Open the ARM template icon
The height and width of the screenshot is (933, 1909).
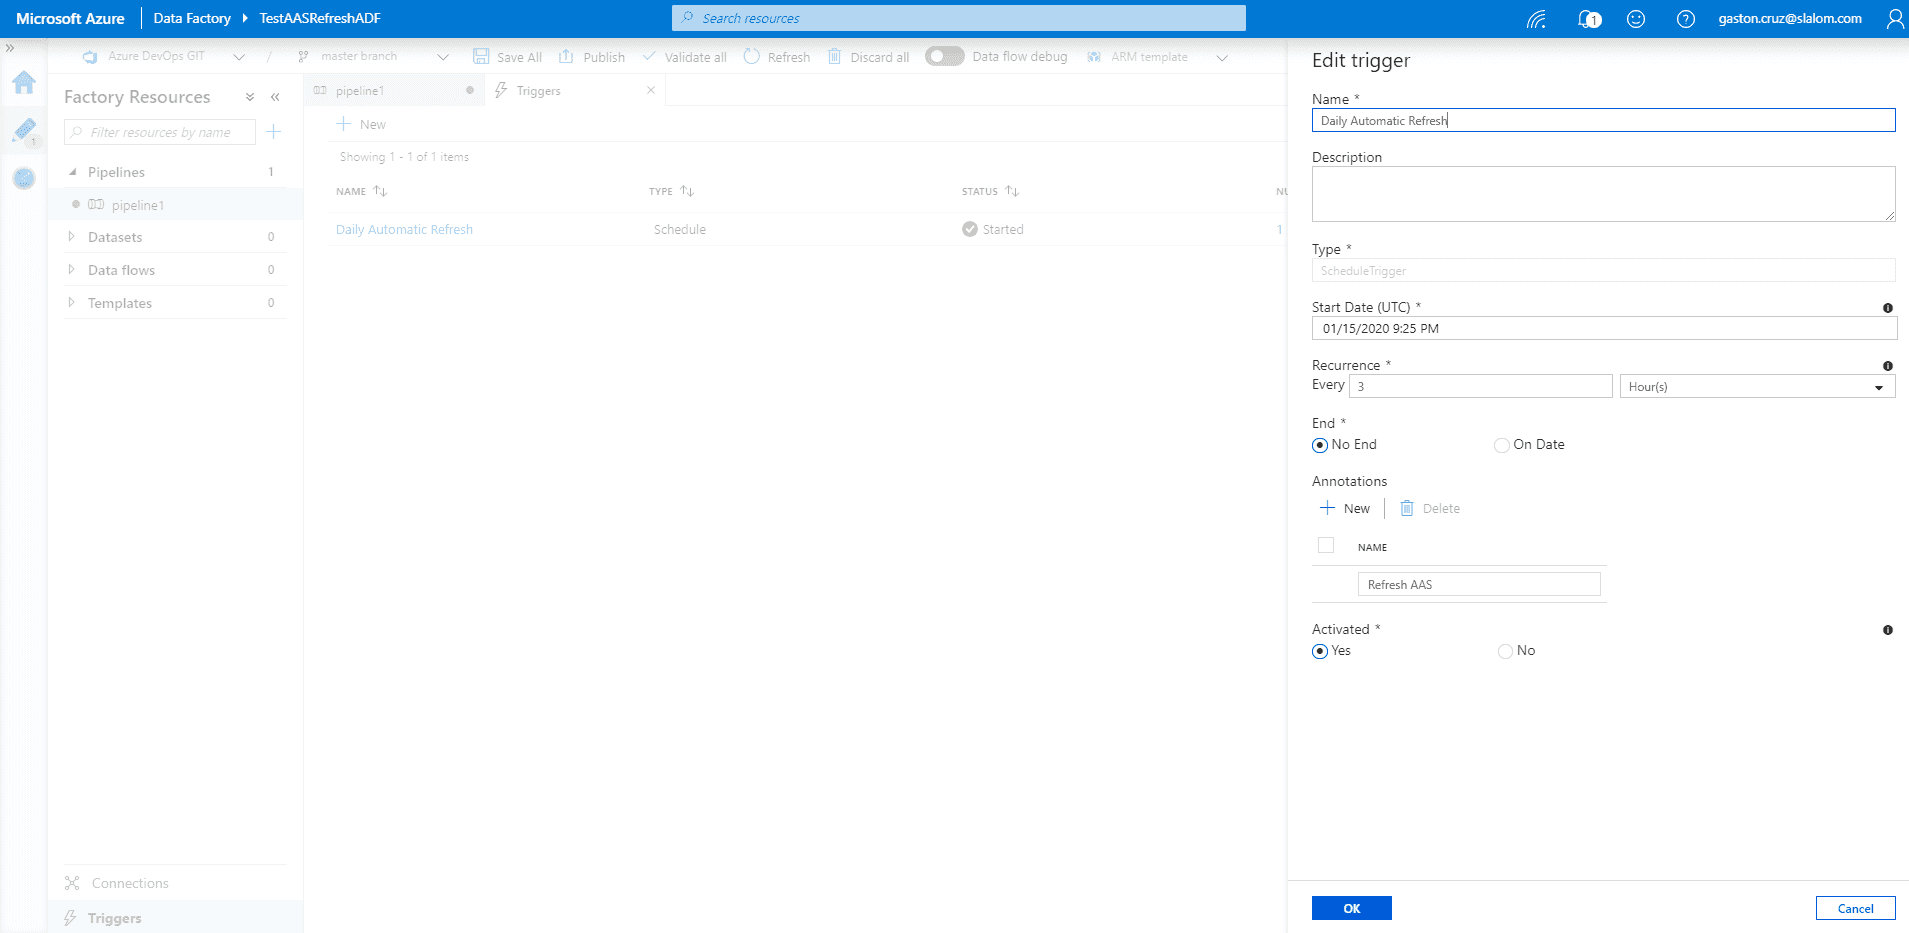(x=1094, y=56)
